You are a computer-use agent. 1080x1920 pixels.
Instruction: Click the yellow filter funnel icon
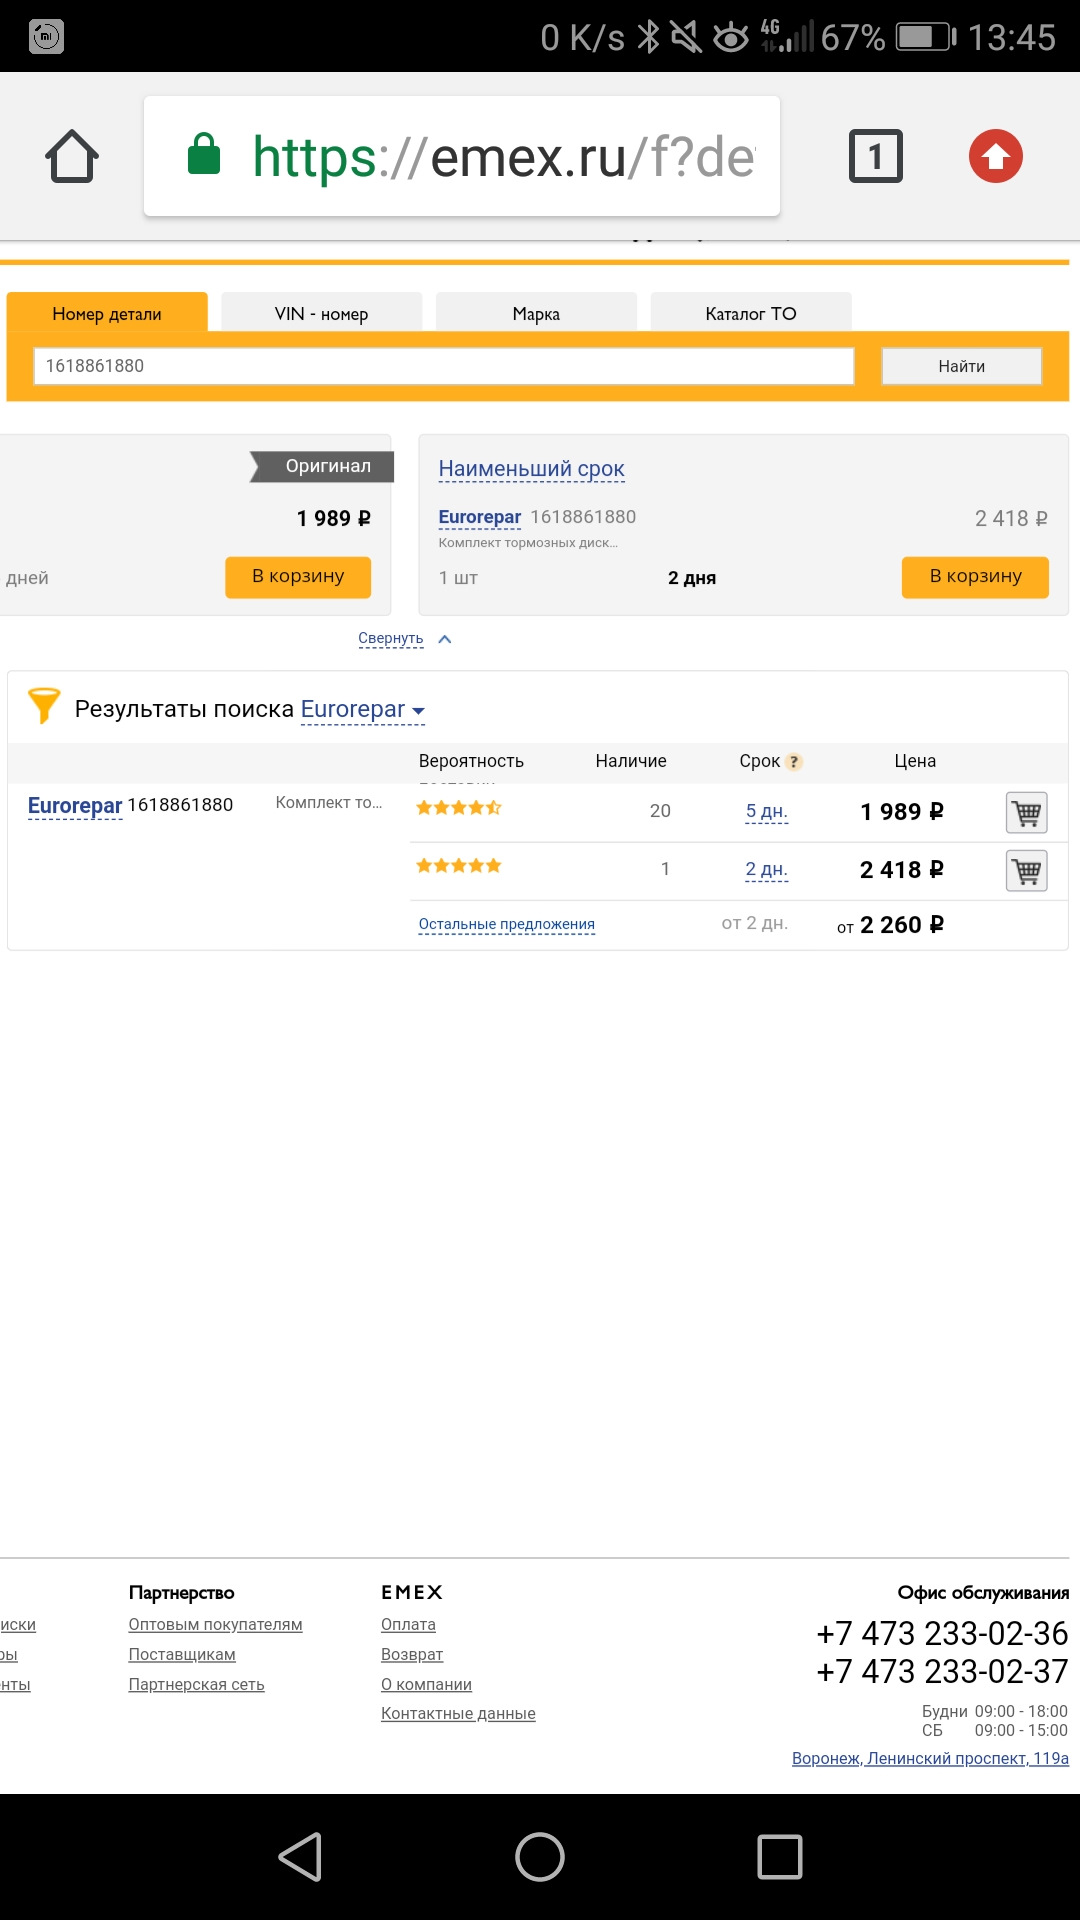click(43, 706)
